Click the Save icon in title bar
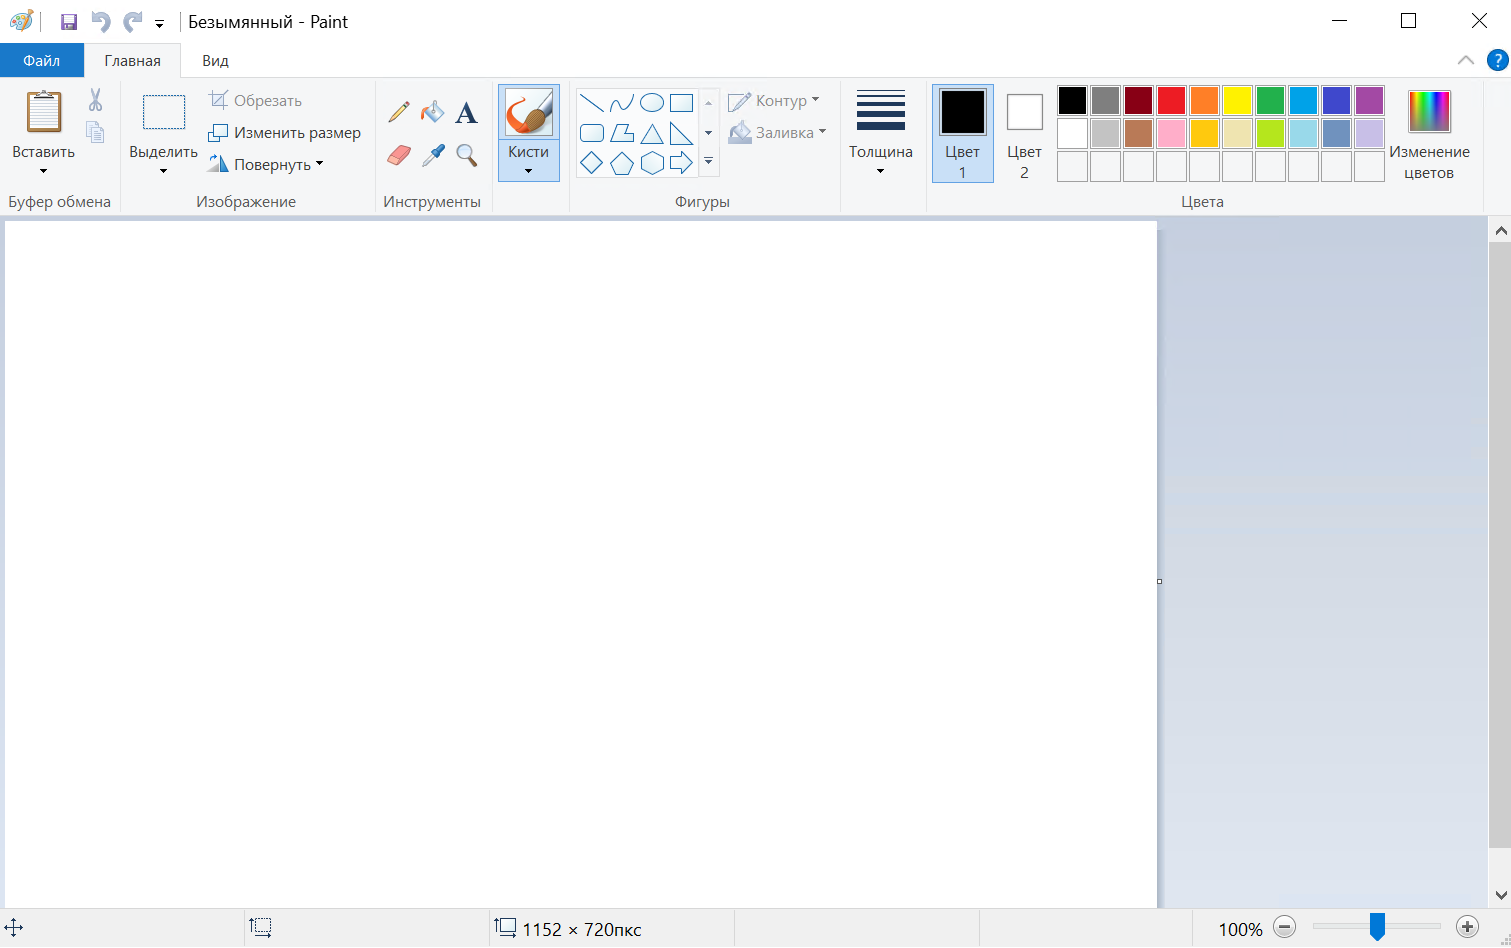This screenshot has width=1511, height=948. pyautogui.click(x=69, y=22)
